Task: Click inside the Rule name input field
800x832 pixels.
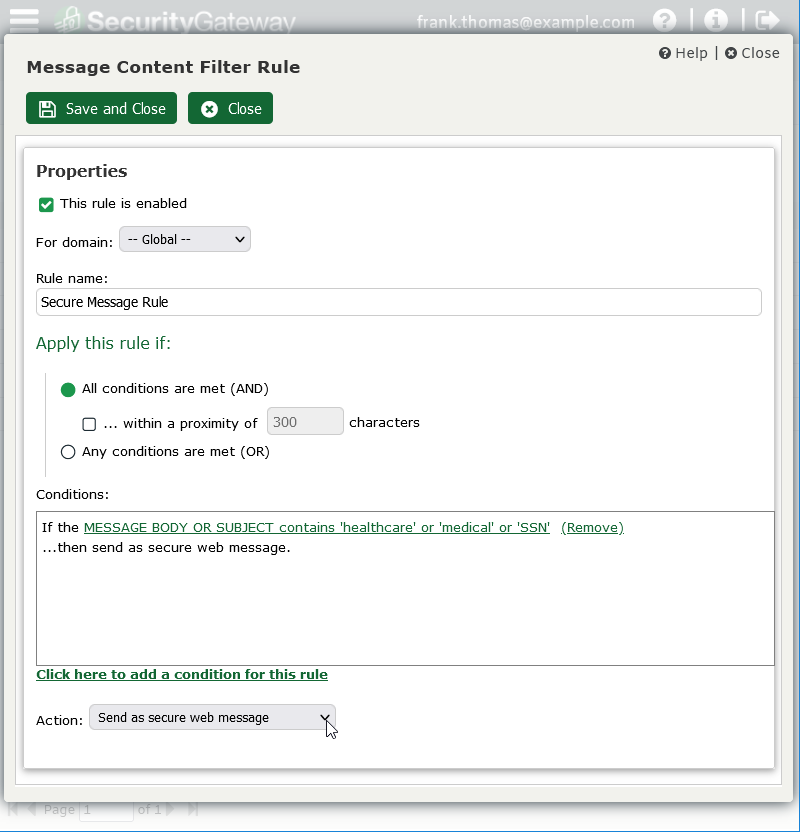Action: [x=399, y=302]
